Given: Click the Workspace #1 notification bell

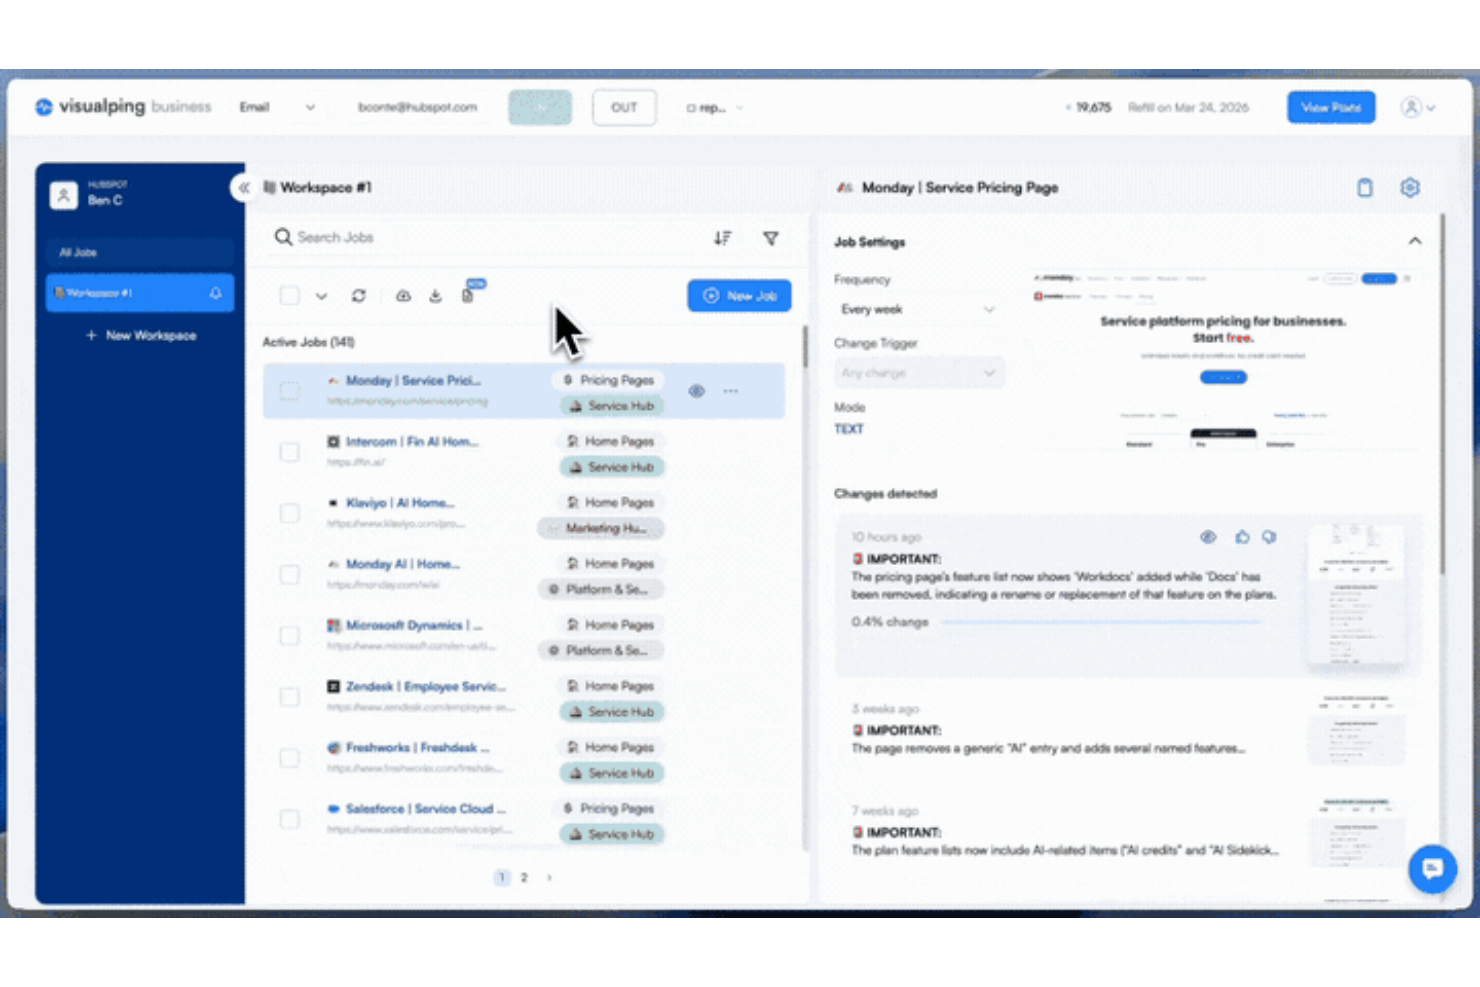Looking at the screenshot, I should (215, 293).
